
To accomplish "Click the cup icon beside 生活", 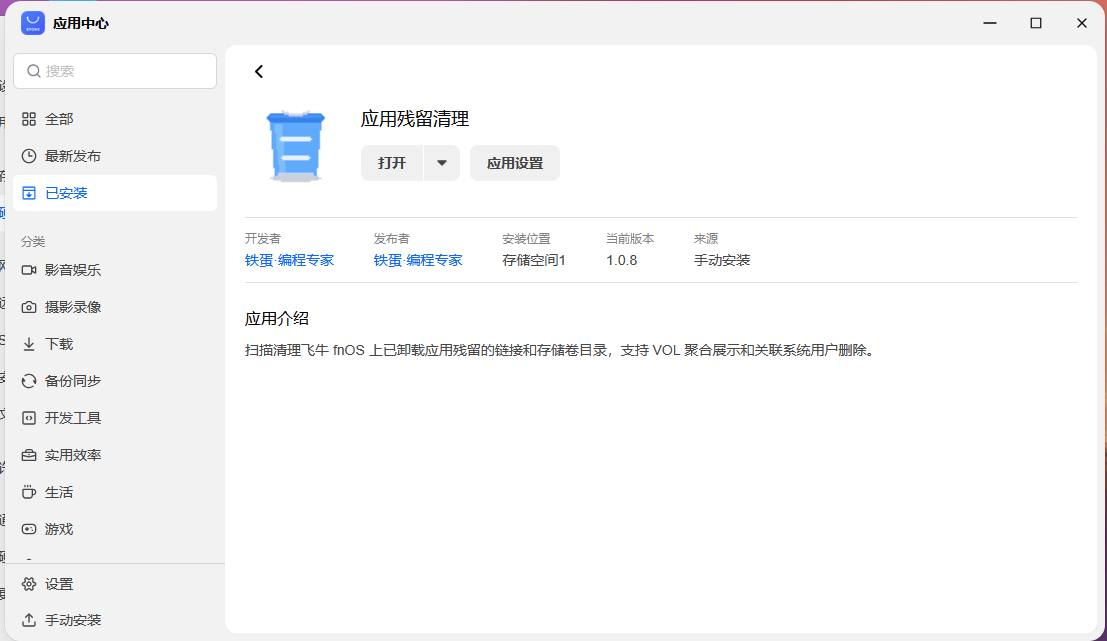I will click(x=29, y=492).
